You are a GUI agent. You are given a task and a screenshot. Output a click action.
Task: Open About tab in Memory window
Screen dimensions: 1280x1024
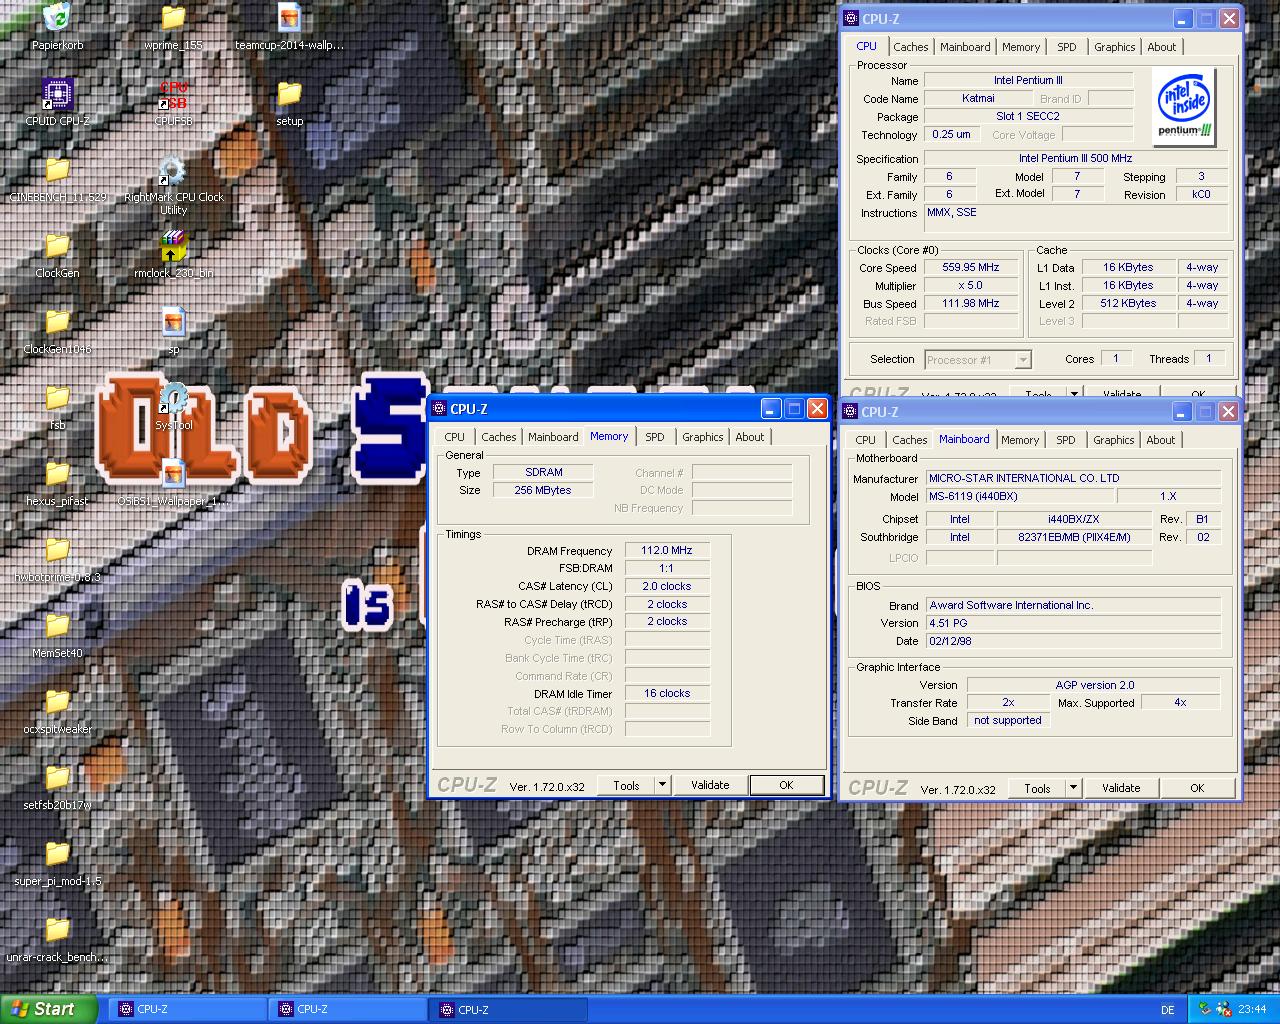coord(749,437)
